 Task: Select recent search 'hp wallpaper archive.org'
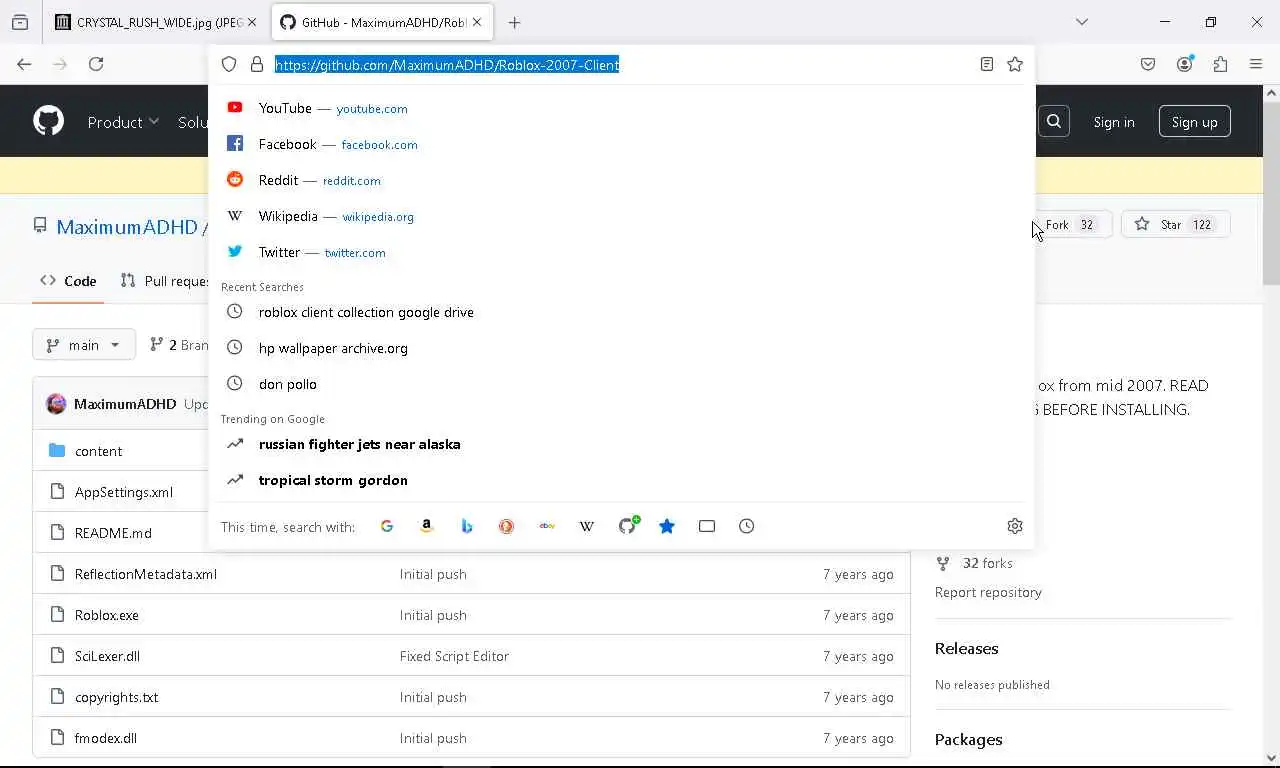click(x=621, y=348)
